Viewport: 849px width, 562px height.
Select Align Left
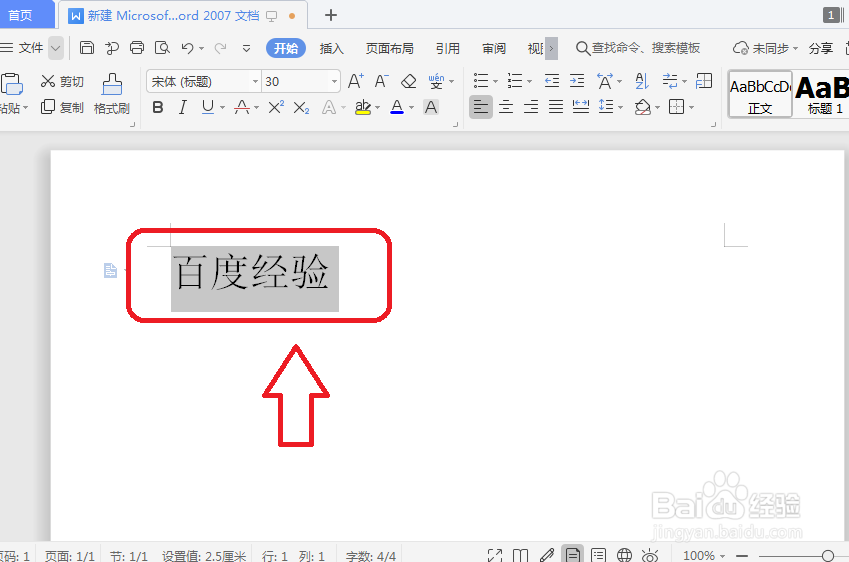(x=480, y=107)
